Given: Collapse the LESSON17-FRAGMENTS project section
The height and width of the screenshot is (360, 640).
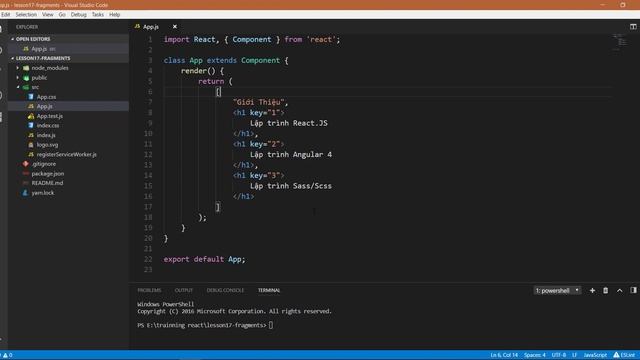Looking at the screenshot, I should pos(43,58).
